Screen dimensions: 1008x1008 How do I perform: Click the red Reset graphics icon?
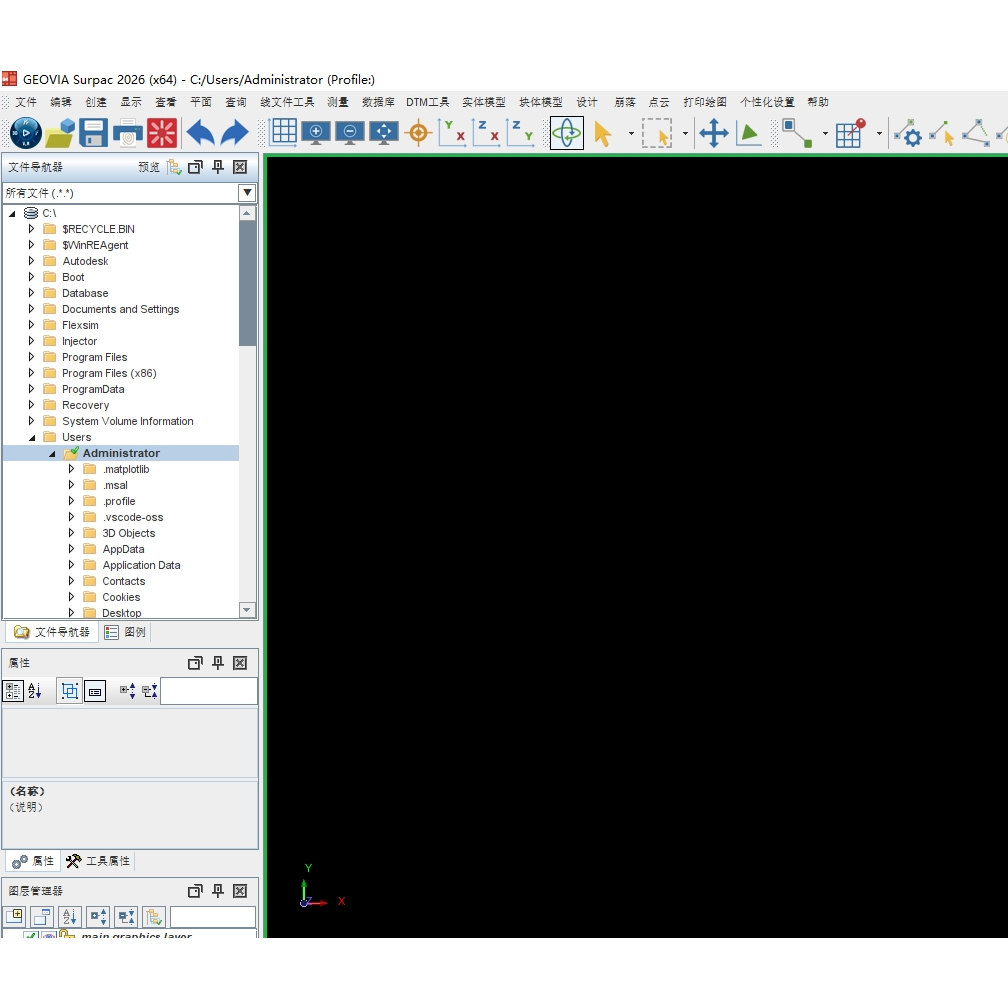161,133
